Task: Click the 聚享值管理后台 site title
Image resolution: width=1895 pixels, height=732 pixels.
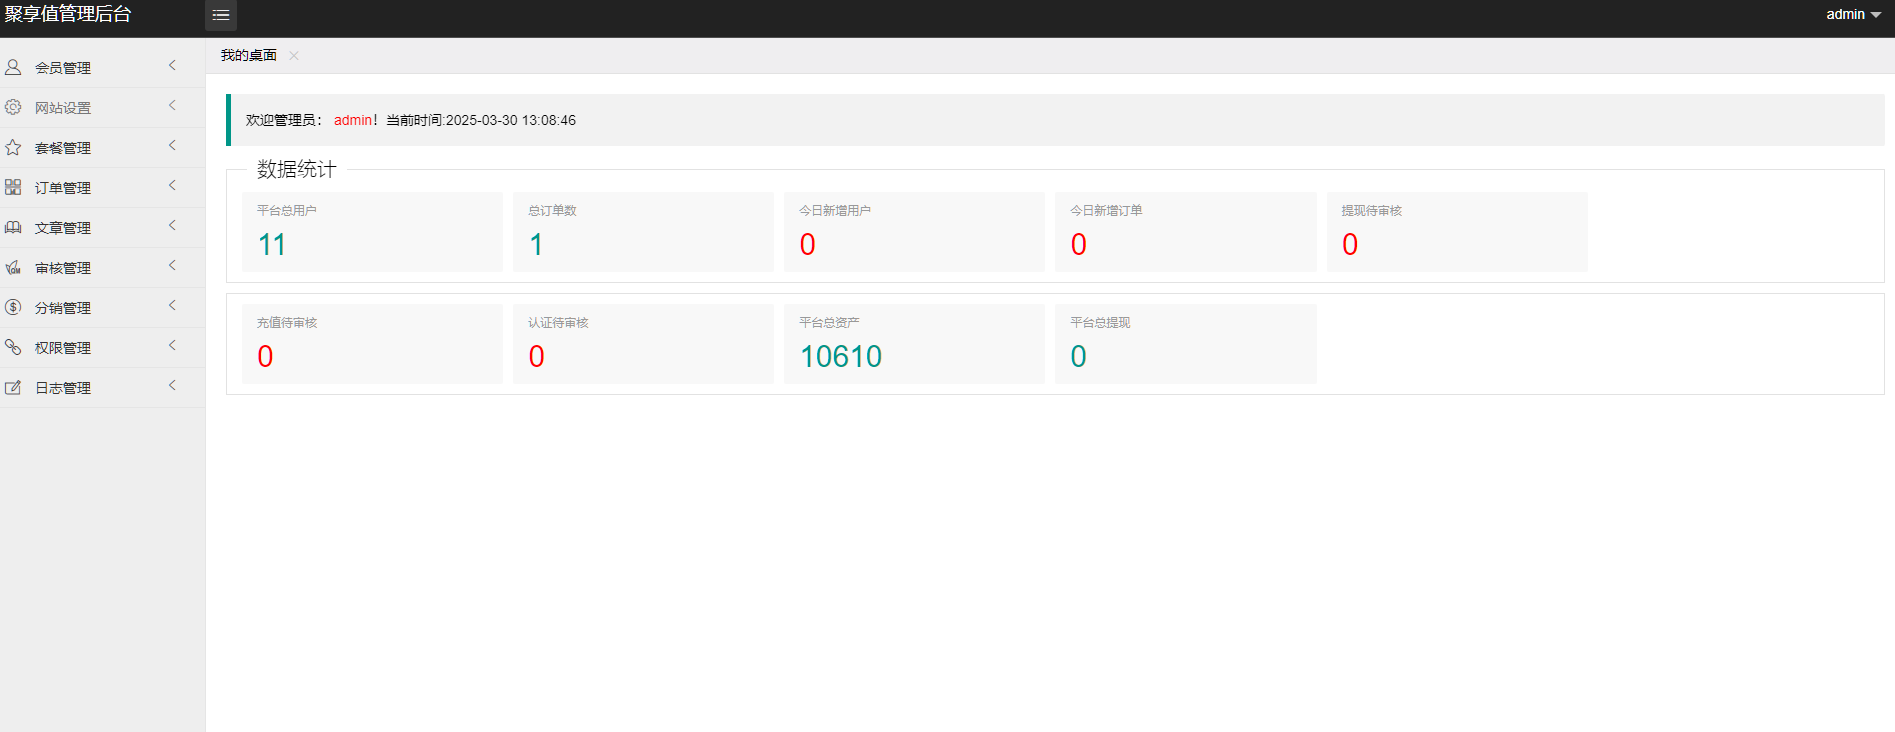Action: click(68, 14)
